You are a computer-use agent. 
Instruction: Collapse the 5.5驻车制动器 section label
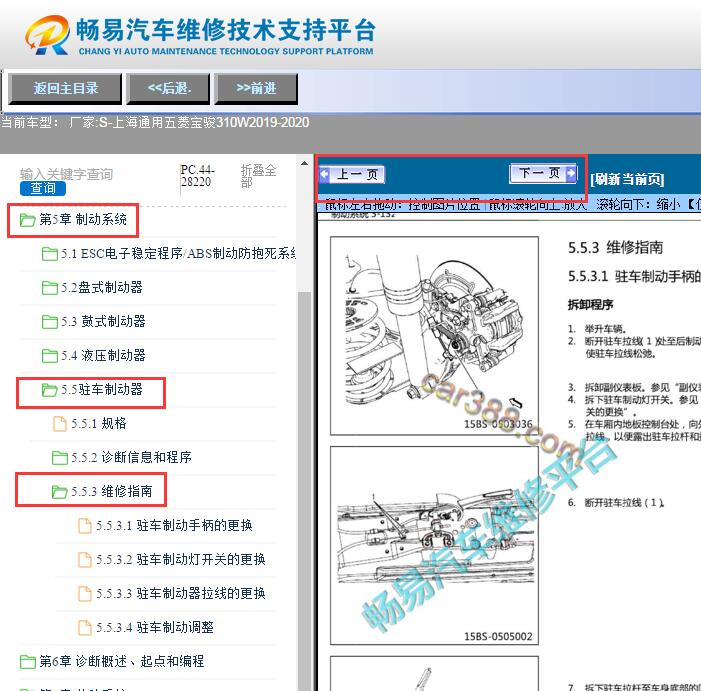[x=102, y=389]
